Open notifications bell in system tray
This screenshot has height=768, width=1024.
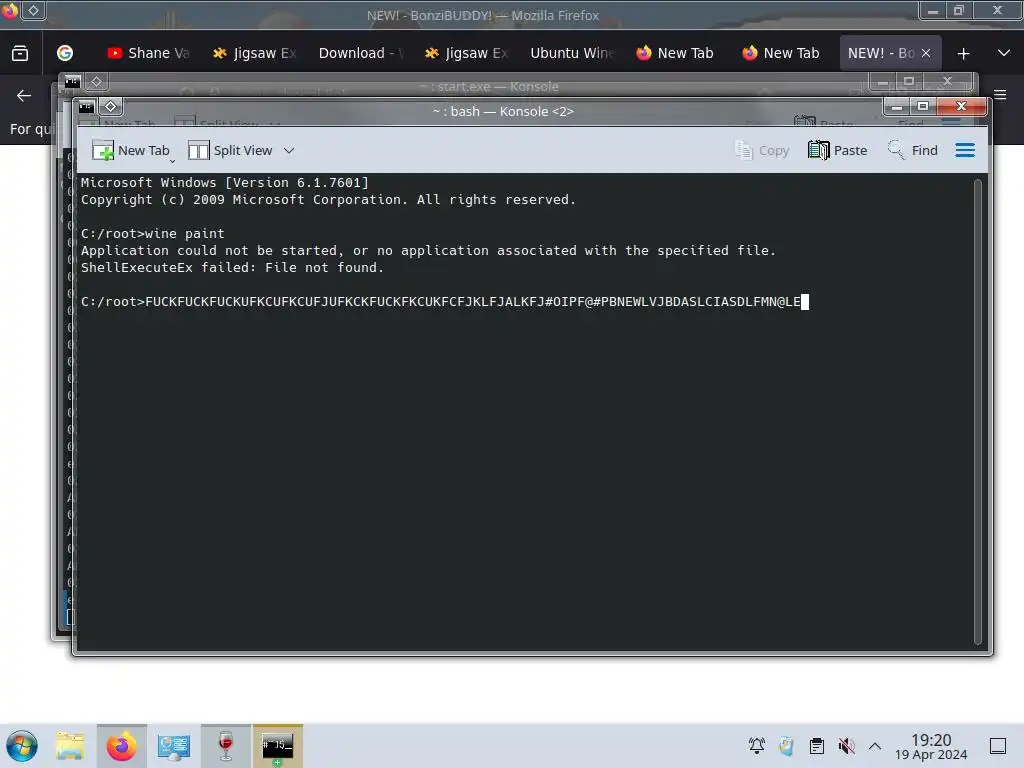coord(756,746)
